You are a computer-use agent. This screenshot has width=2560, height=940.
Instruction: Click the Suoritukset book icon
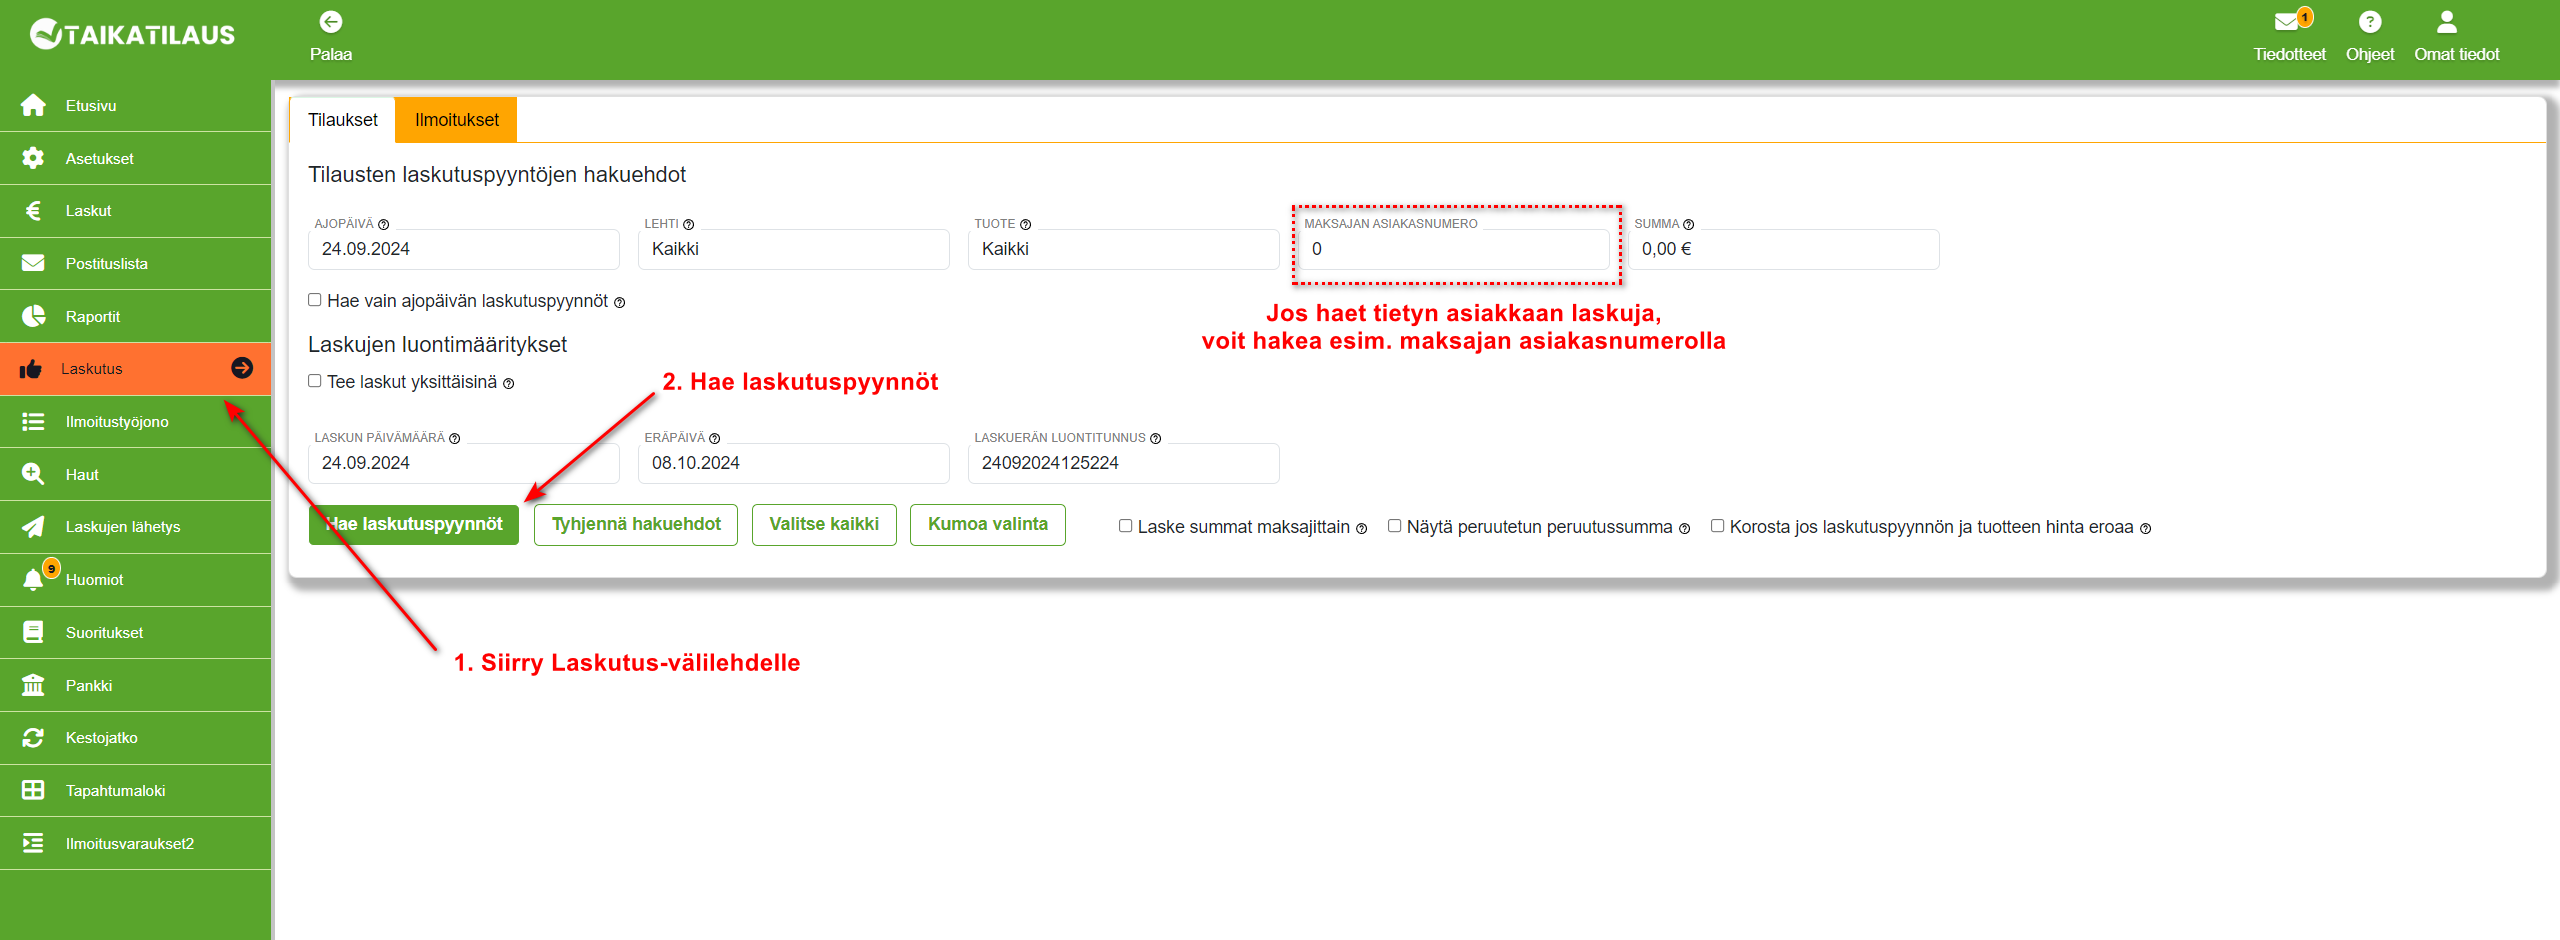[x=33, y=632]
